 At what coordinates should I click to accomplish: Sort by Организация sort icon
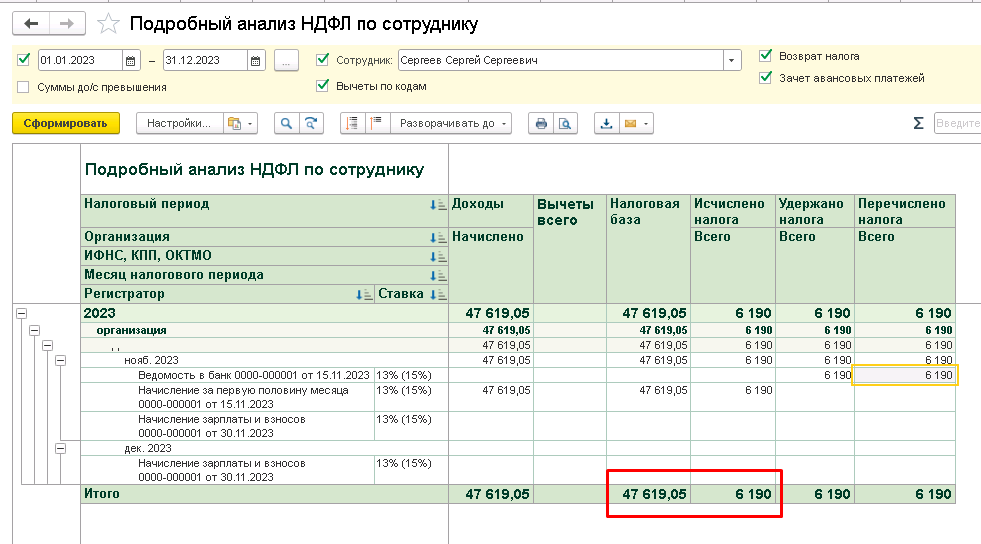coord(438,237)
